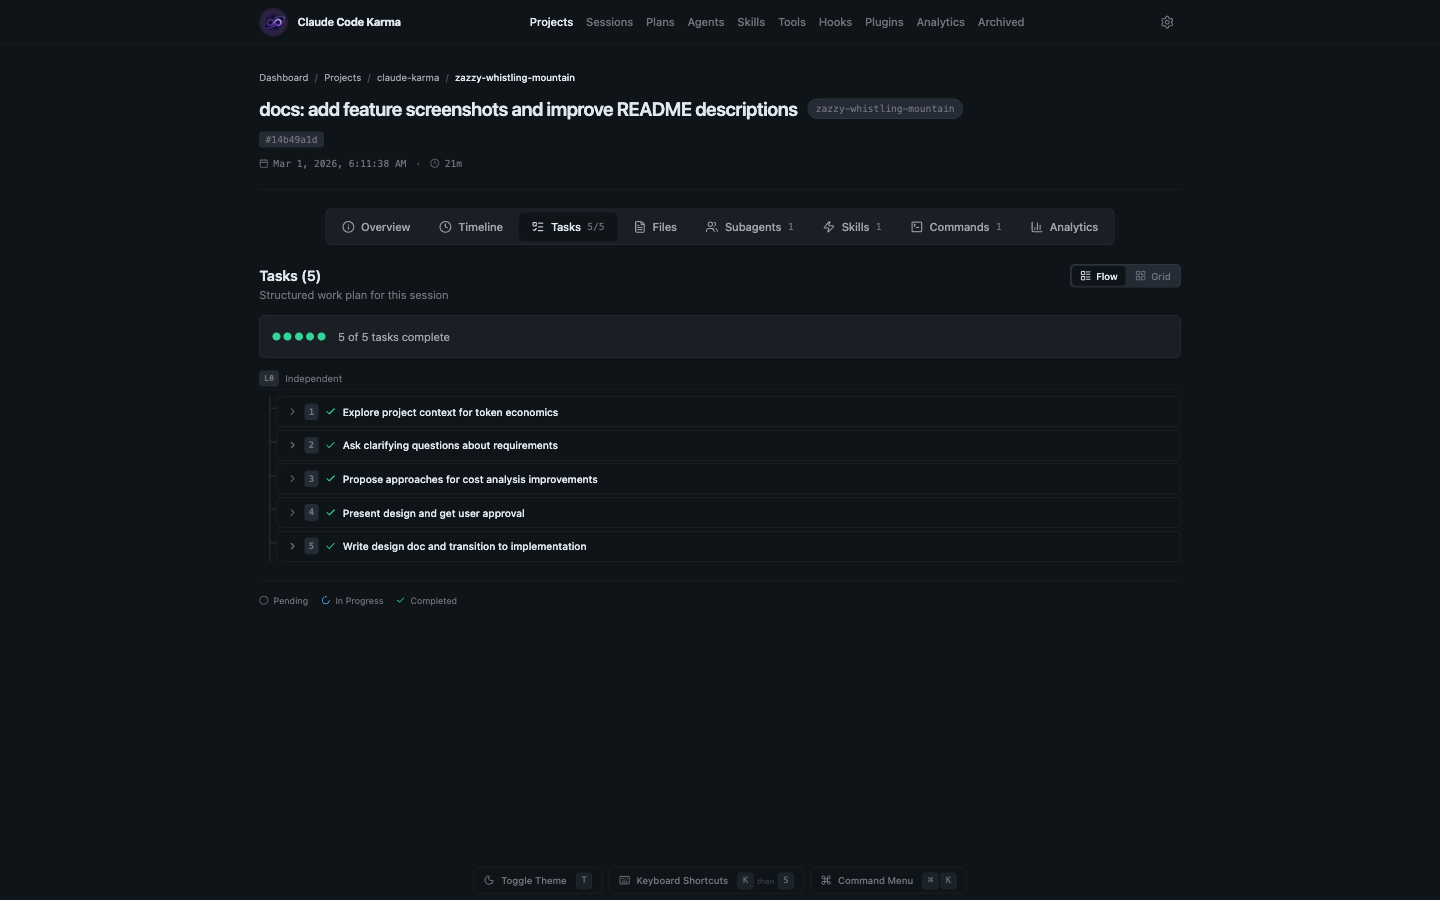Go to claude-karma breadcrumb link
1440x900 pixels.
(x=408, y=78)
